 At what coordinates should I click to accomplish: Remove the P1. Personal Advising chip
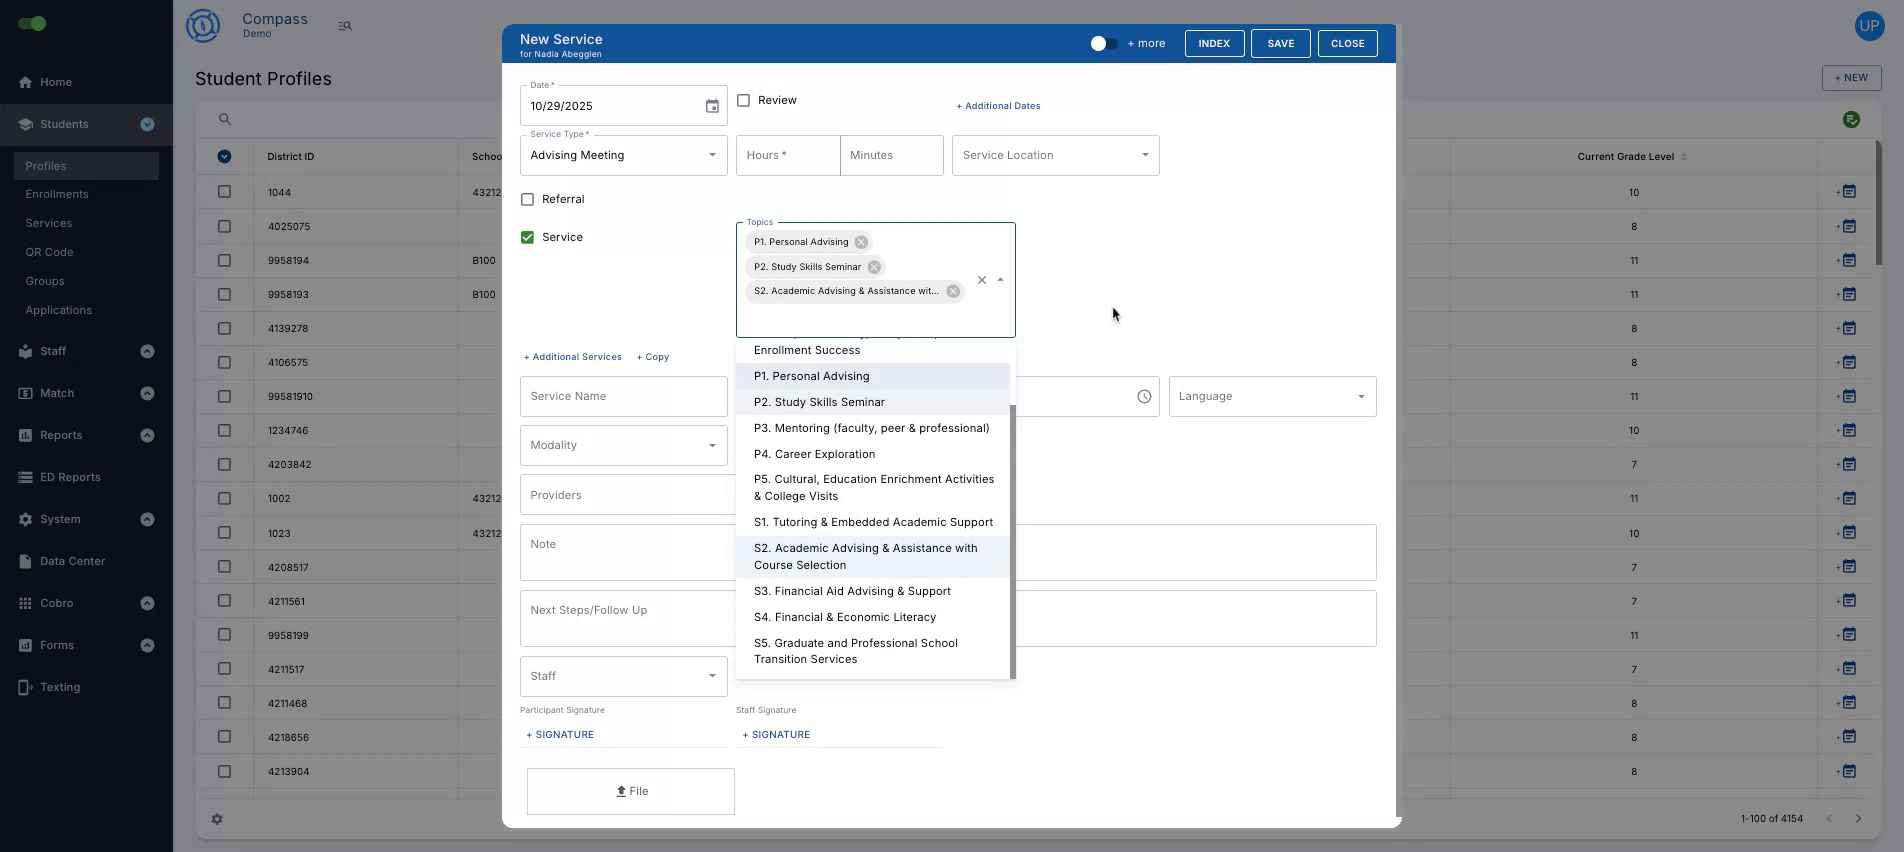tap(861, 242)
